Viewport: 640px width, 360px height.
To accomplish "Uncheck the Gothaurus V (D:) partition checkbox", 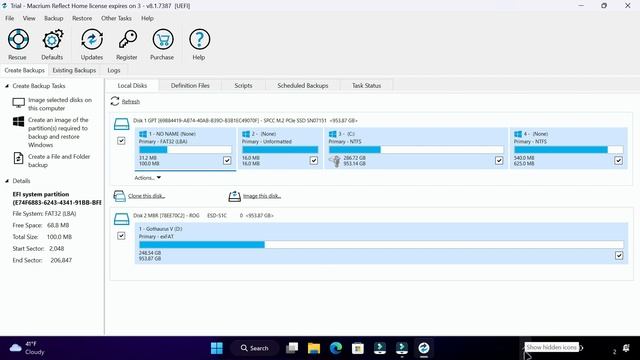I will (619, 256).
